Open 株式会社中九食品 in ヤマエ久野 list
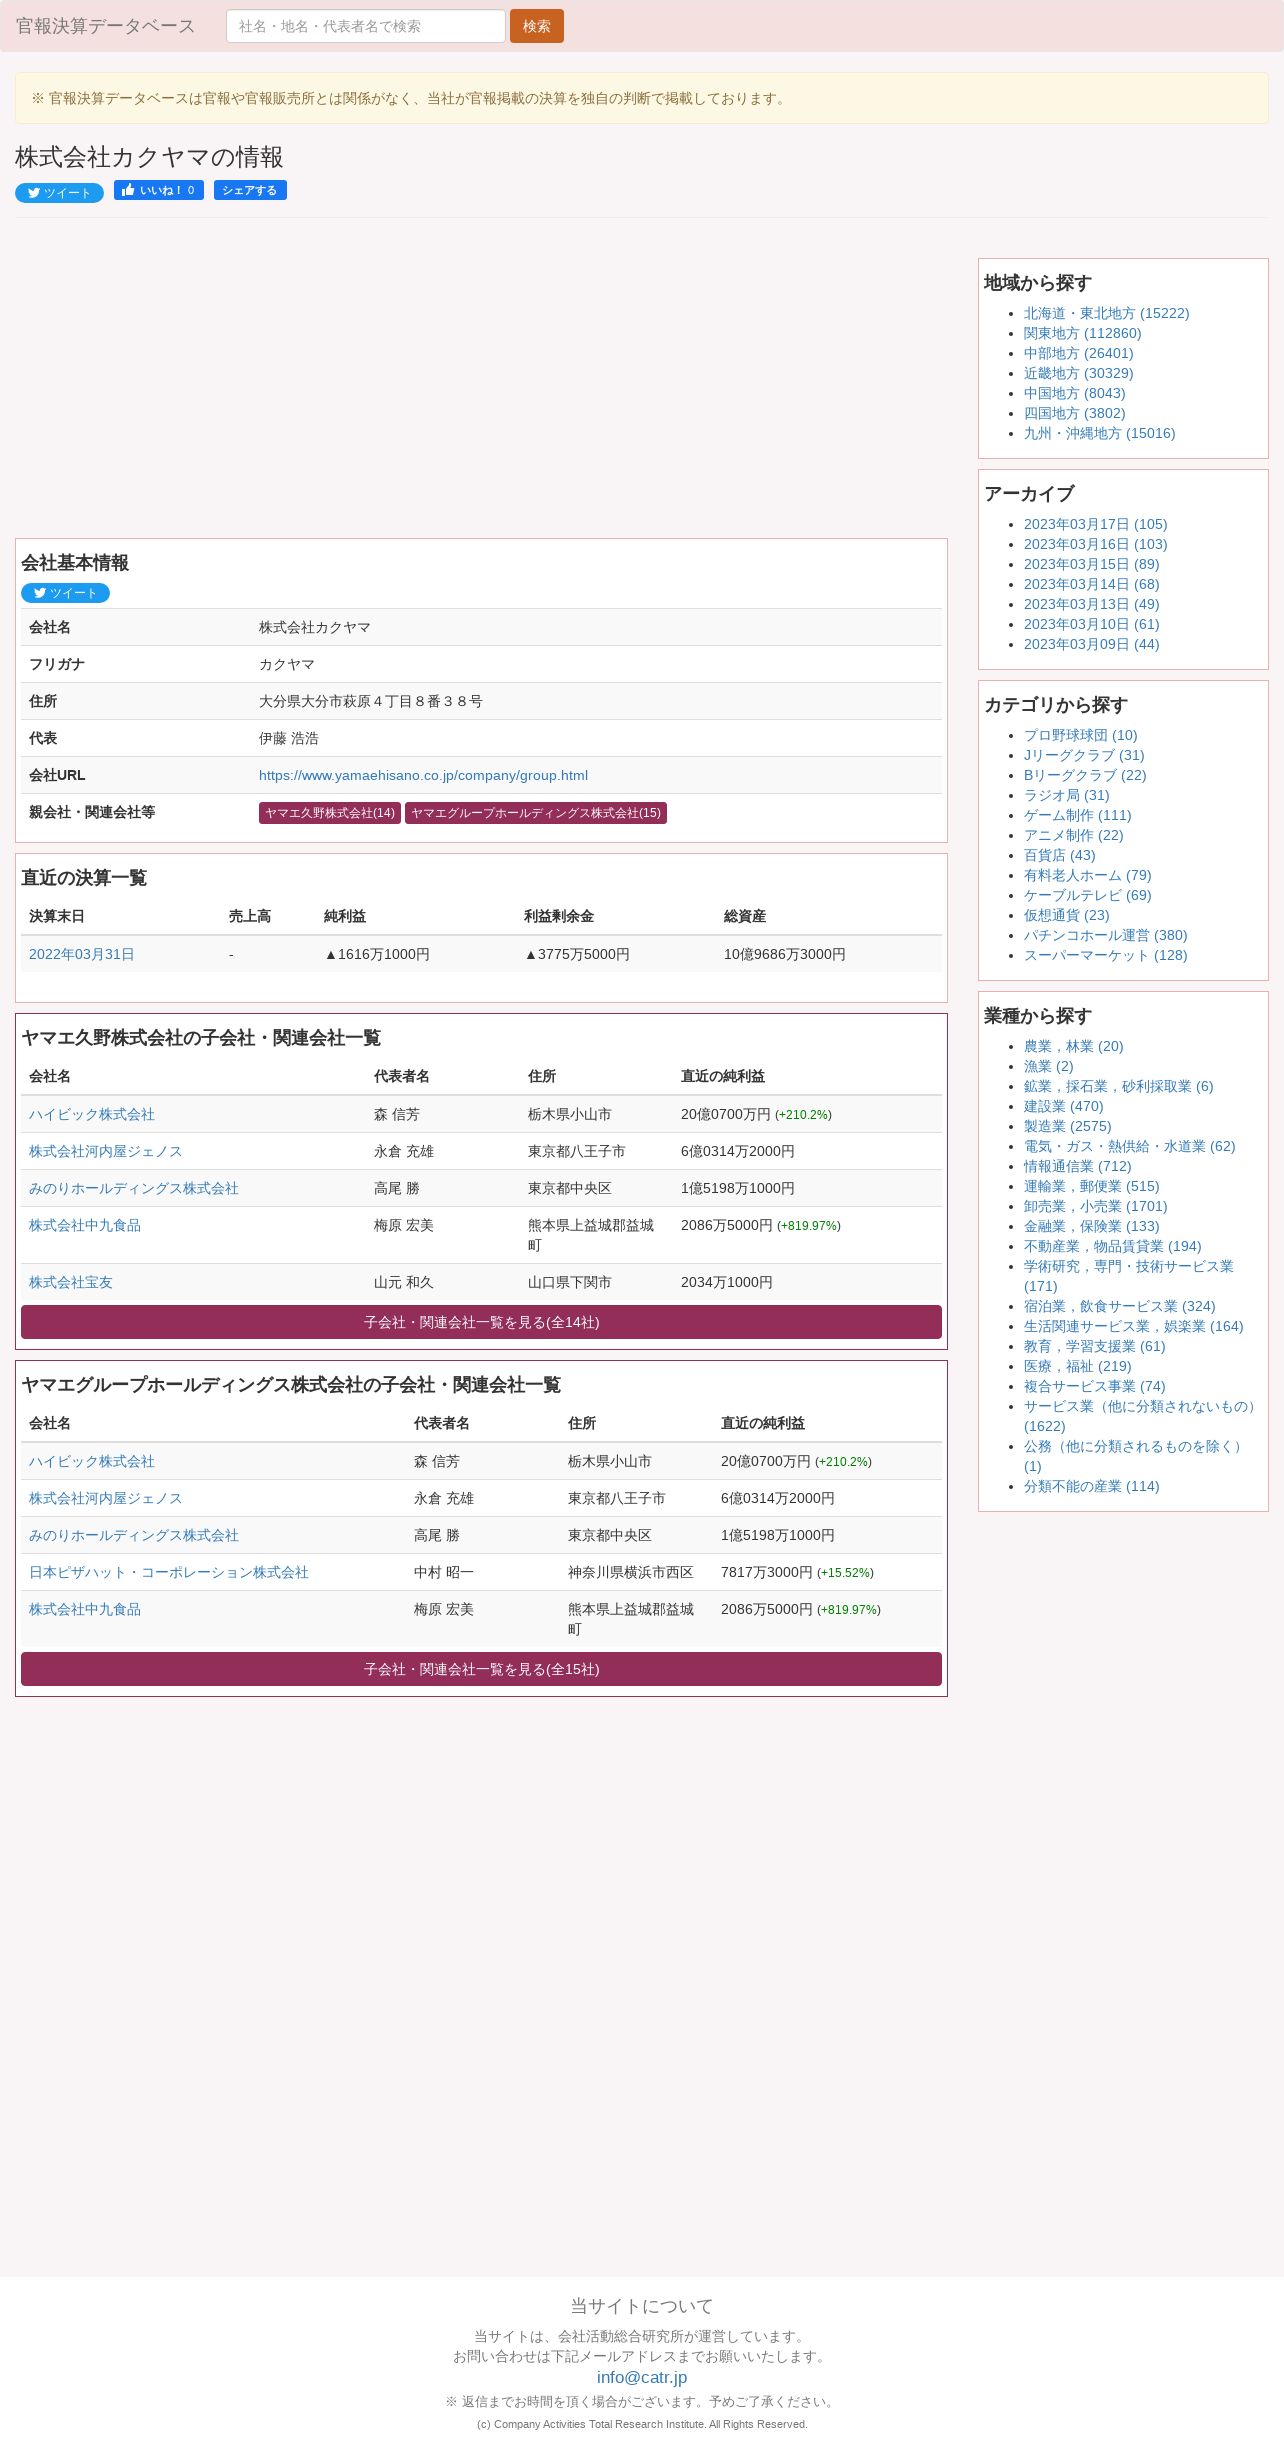This screenshot has height=2442, width=1284. click(85, 1225)
